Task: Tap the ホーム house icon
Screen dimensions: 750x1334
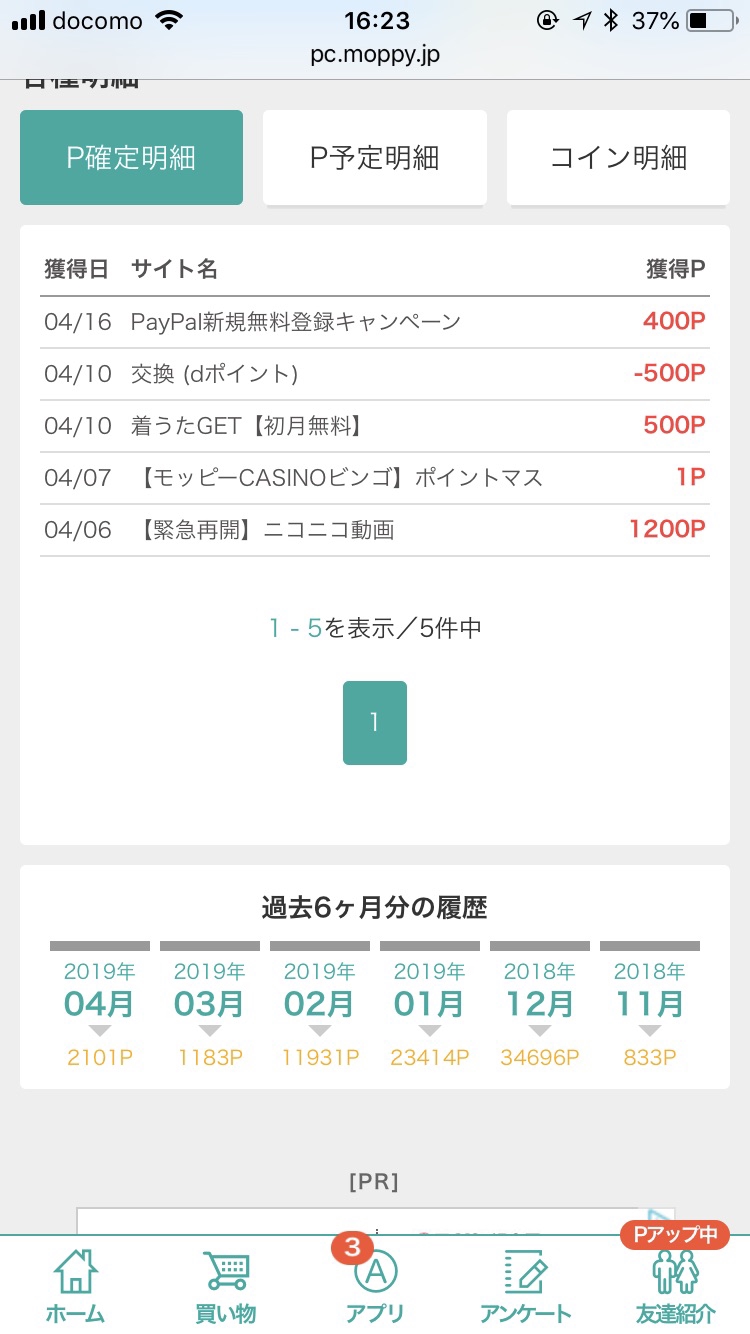Action: coord(75,1271)
